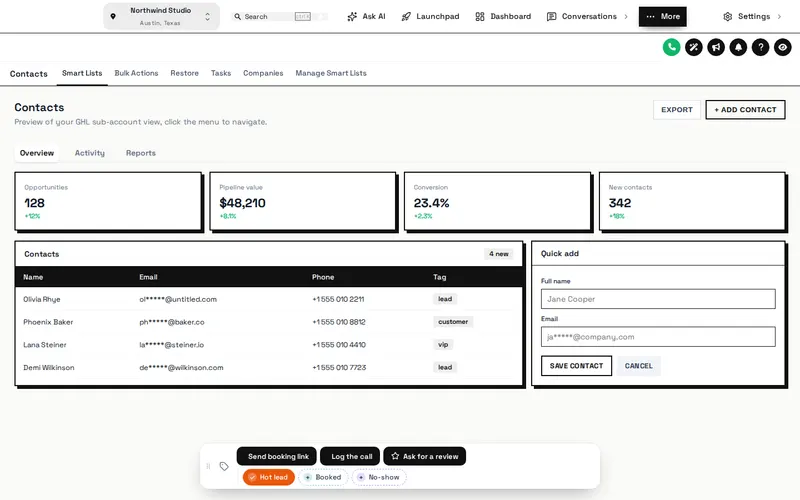
Task: Click the Full name input field
Action: point(658,299)
